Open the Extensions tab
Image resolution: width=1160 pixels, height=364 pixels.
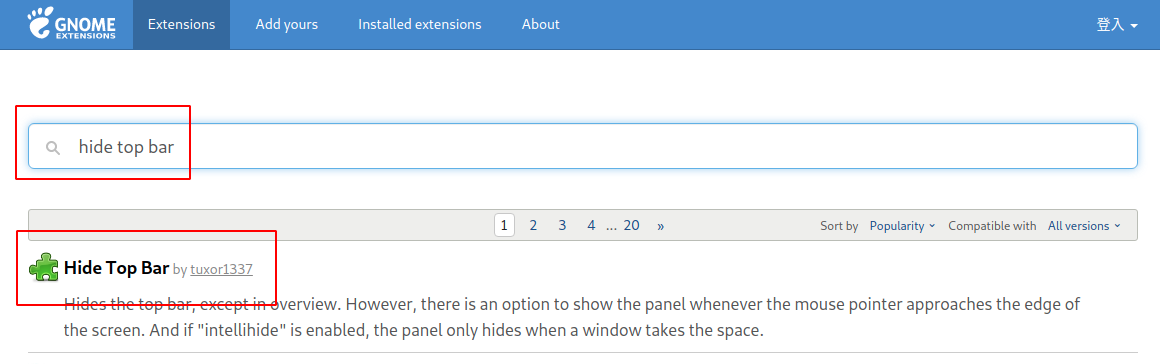click(x=181, y=24)
